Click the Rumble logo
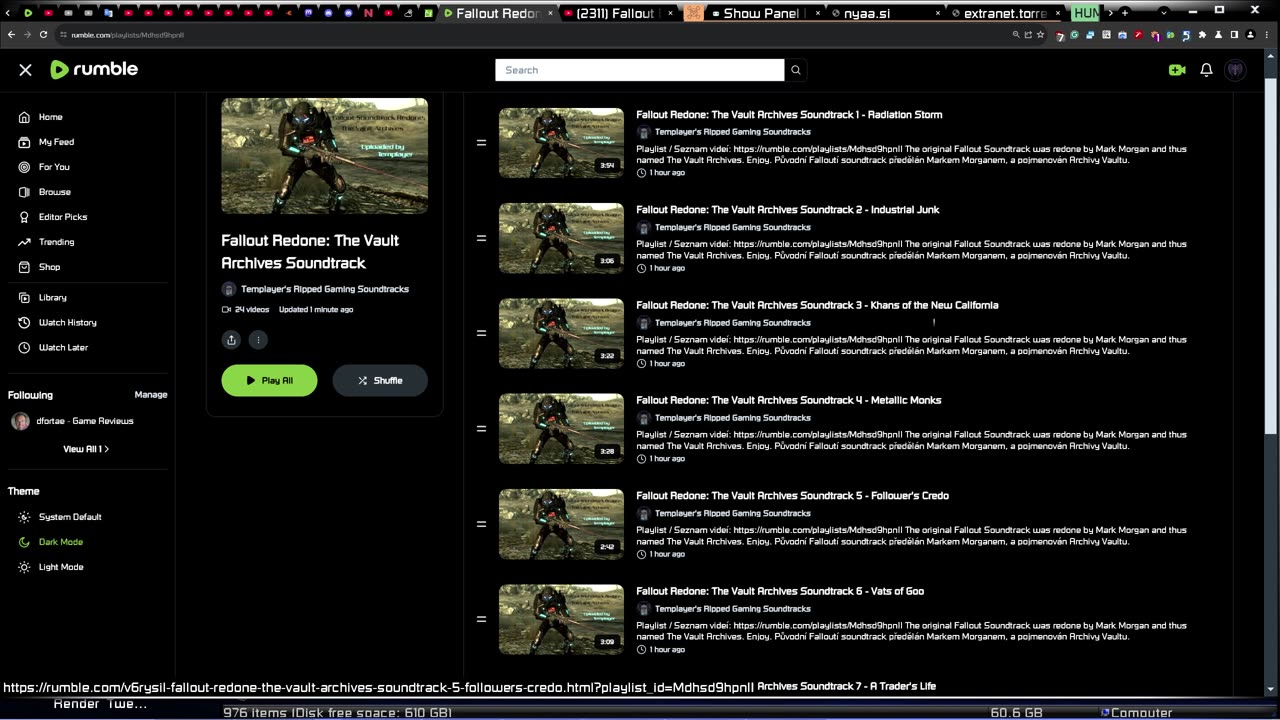The width and height of the screenshot is (1280, 720). point(94,69)
